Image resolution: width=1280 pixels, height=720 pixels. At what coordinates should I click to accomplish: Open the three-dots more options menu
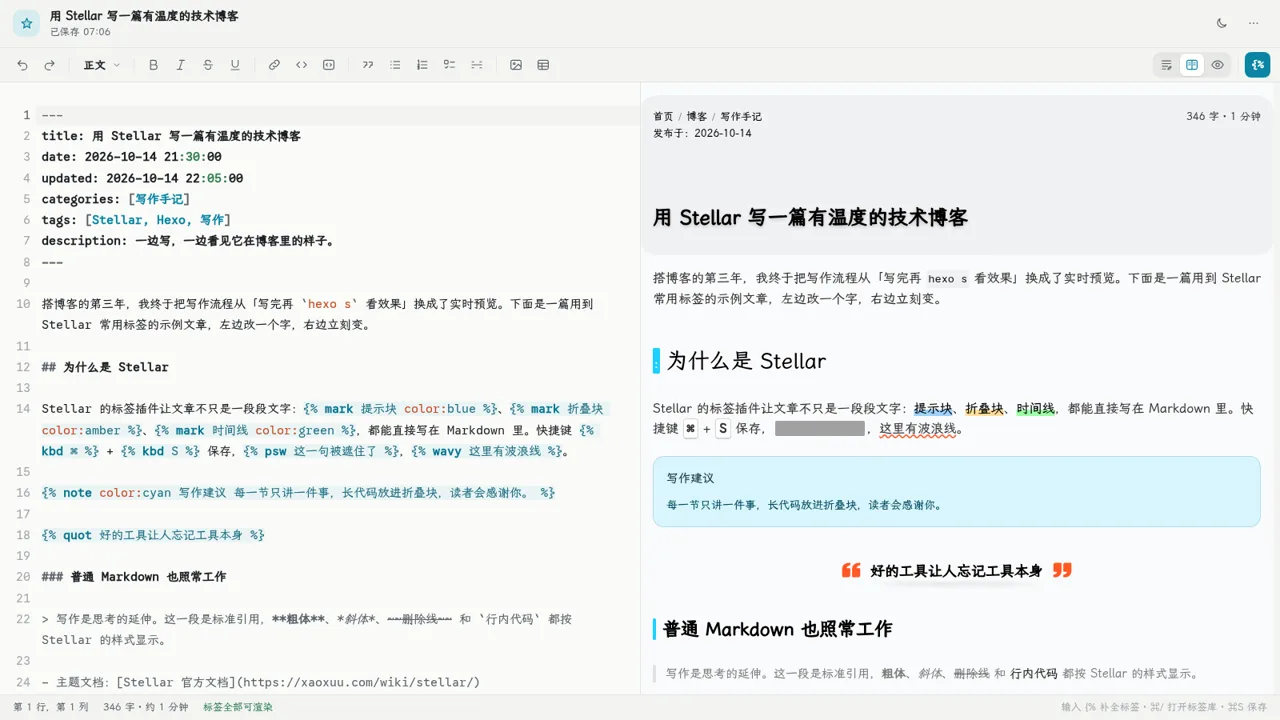pyautogui.click(x=1253, y=23)
